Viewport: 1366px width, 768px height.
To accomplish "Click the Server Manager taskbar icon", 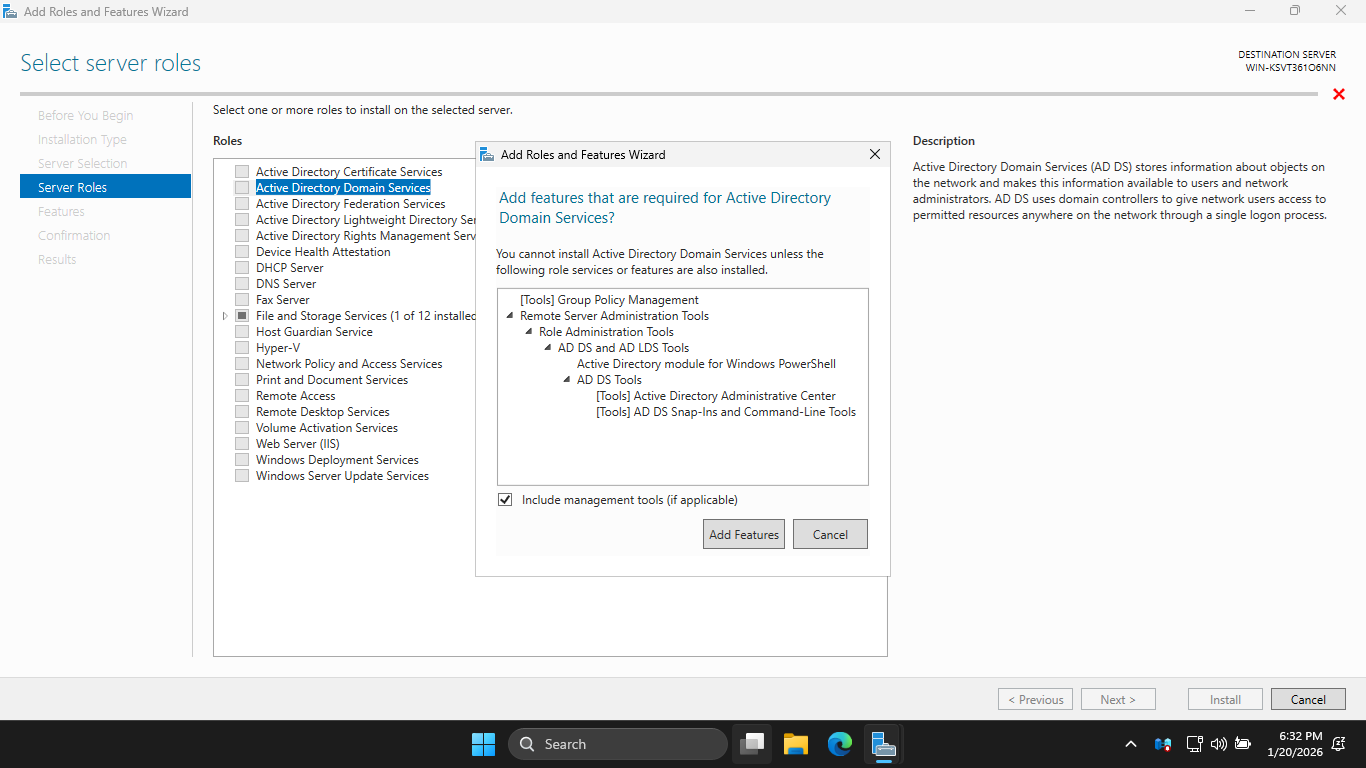I will pos(883,744).
